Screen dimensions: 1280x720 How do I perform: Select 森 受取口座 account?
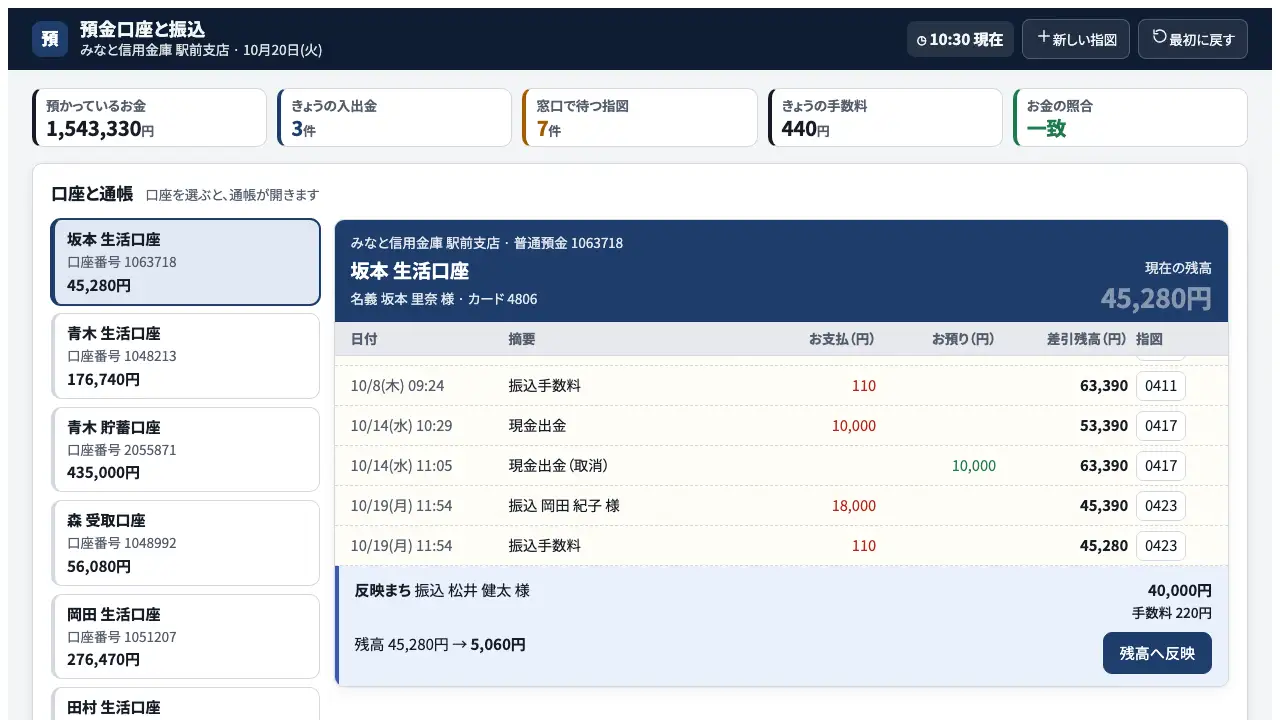186,543
